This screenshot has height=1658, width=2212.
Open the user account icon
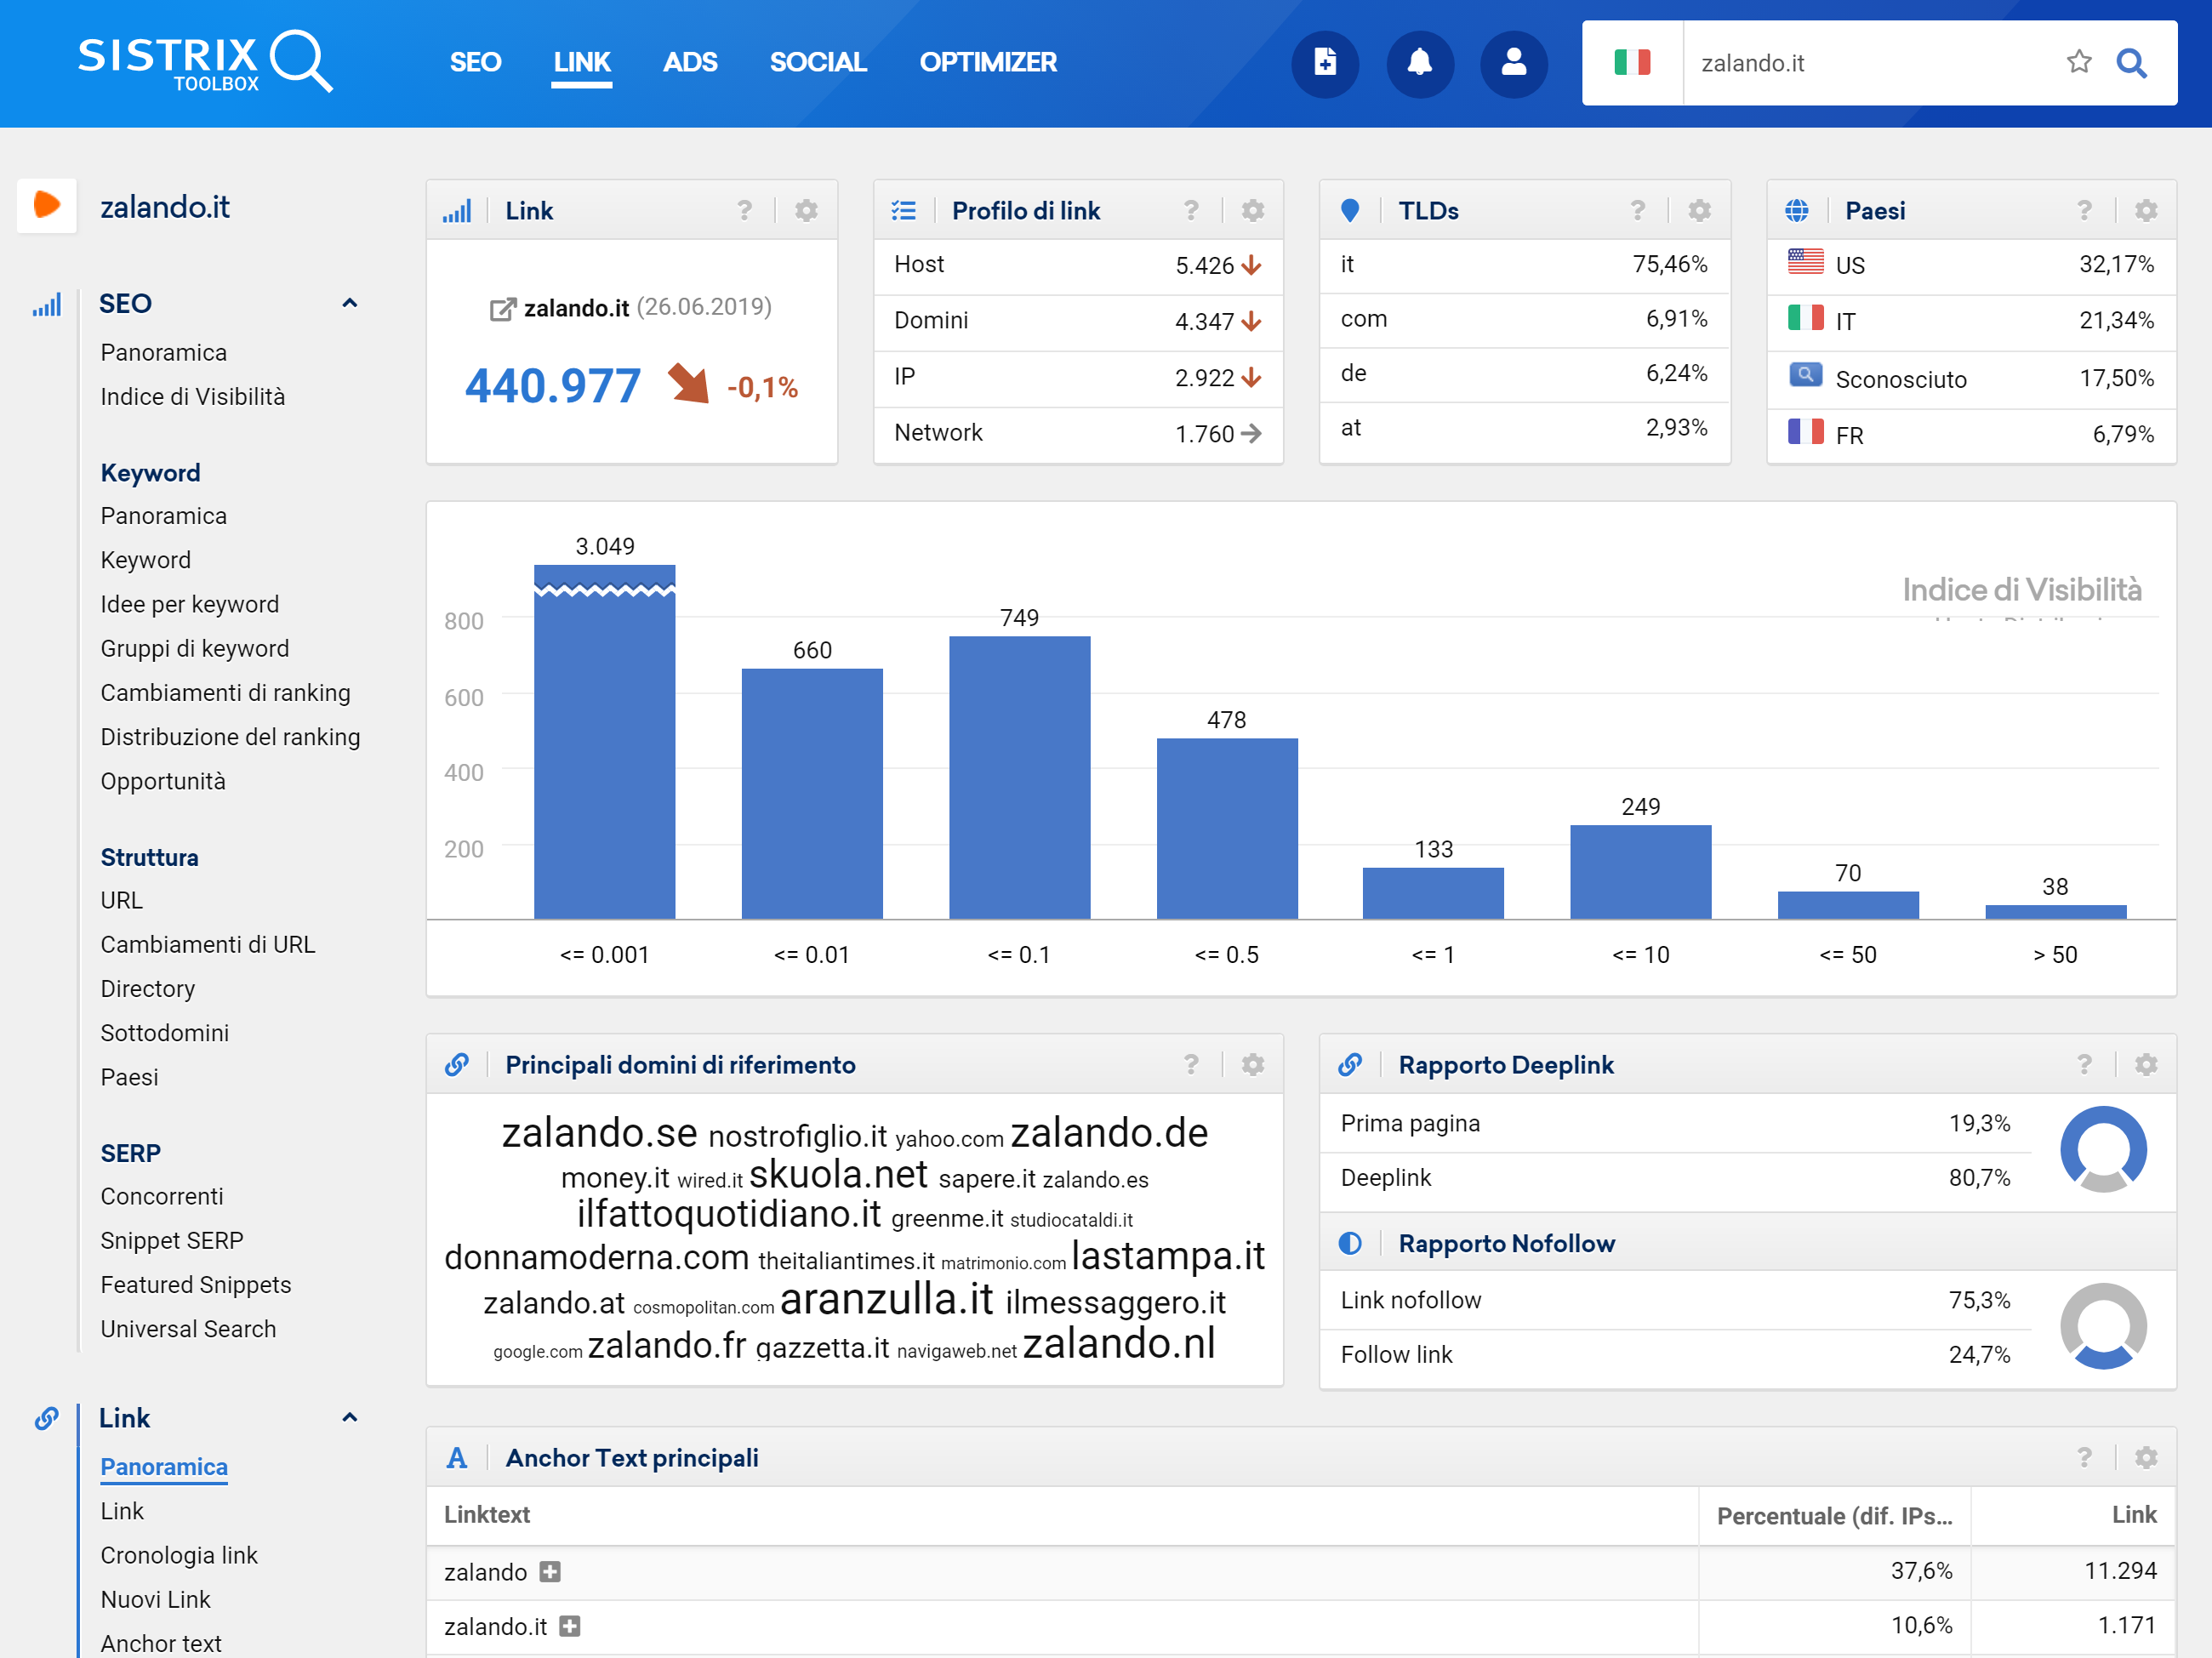tap(1514, 63)
